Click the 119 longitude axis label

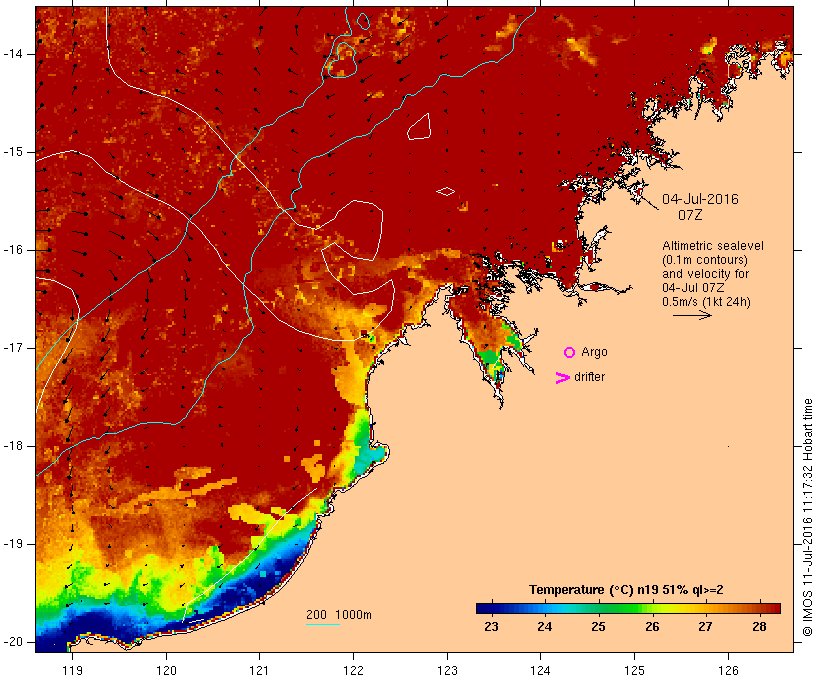click(x=72, y=670)
